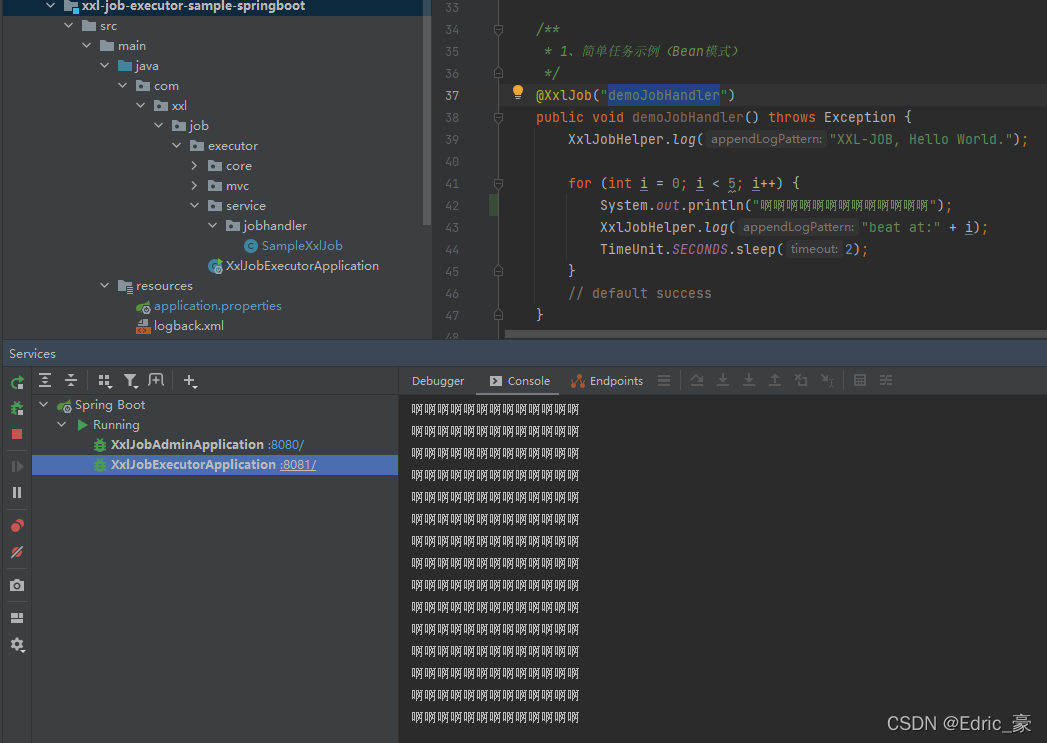Click the debug rerun bug icon in Services
Image resolution: width=1047 pixels, height=743 pixels.
pos(17,408)
